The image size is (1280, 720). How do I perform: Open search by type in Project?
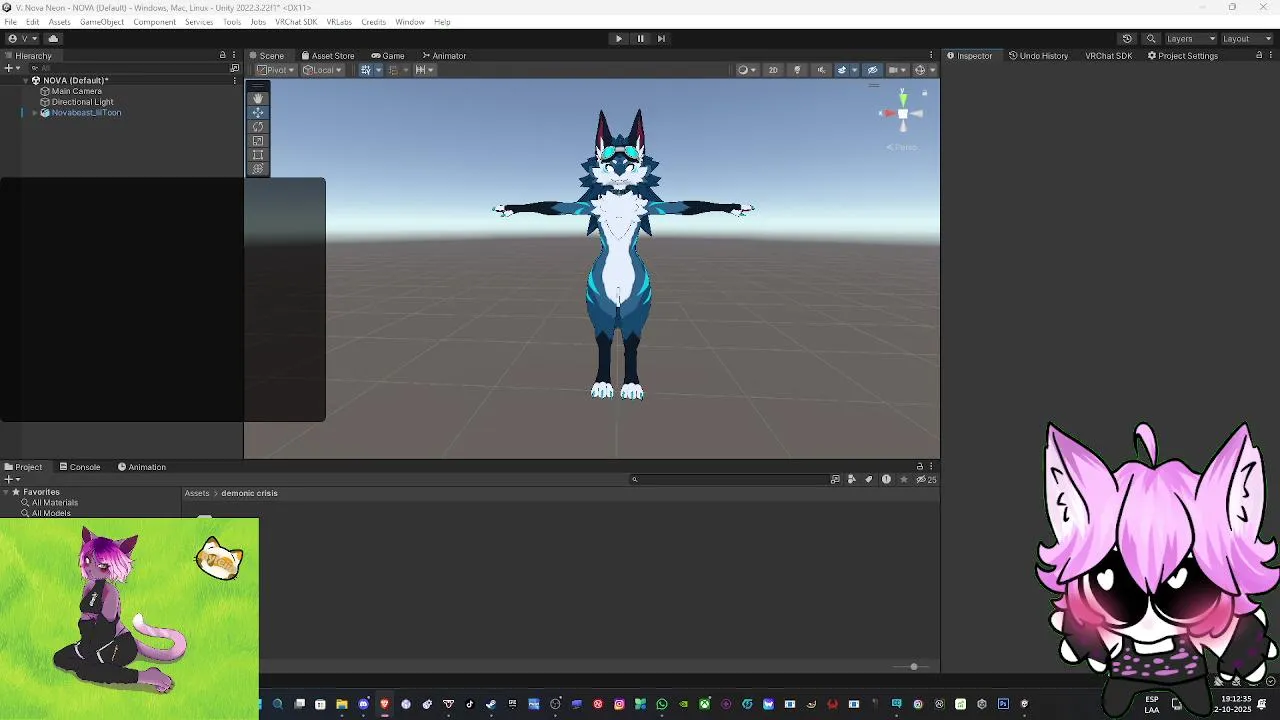tap(852, 479)
